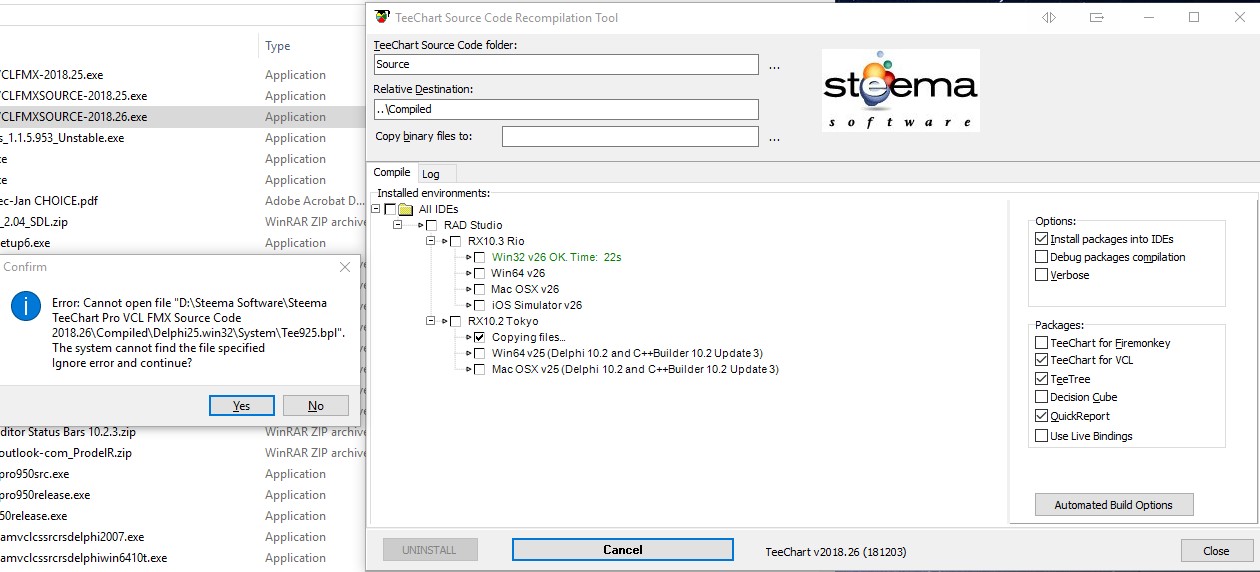Screen dimensions: 1260x572
Task: Collapse the RX10.3 Rio node
Action: coord(430,241)
